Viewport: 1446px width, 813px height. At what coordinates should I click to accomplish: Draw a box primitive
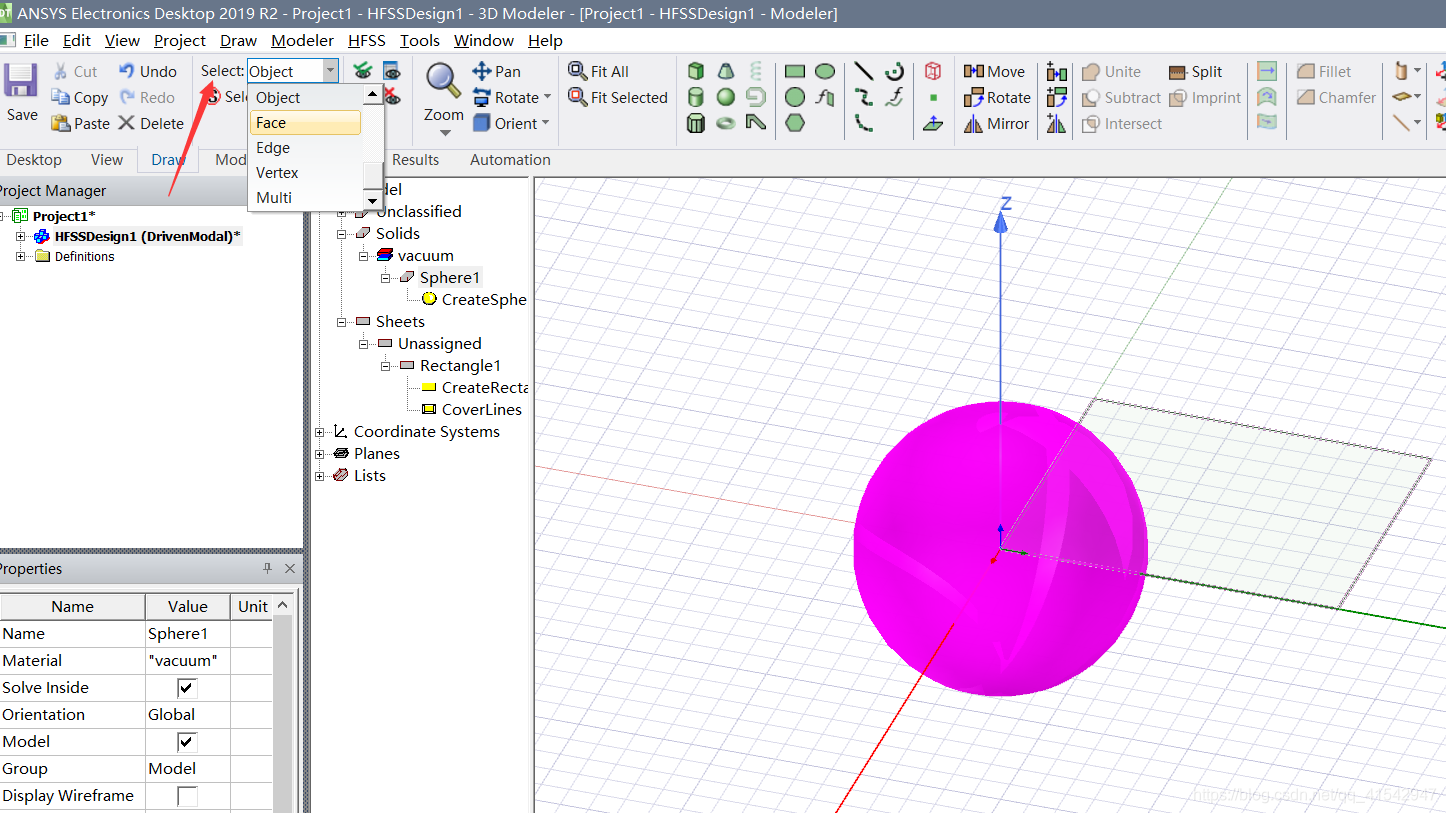[x=696, y=71]
